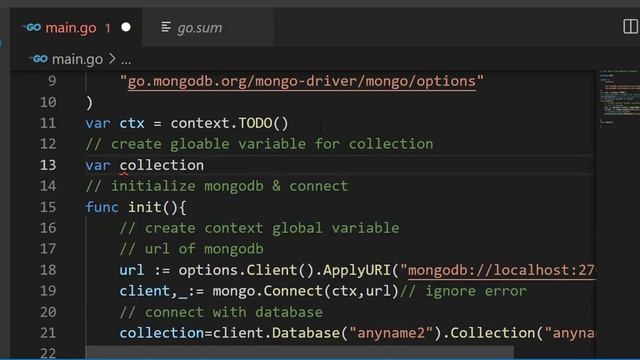Click the Split Editor icon
Viewport: 640px width, 360px height.
pyautogui.click(x=630, y=27)
